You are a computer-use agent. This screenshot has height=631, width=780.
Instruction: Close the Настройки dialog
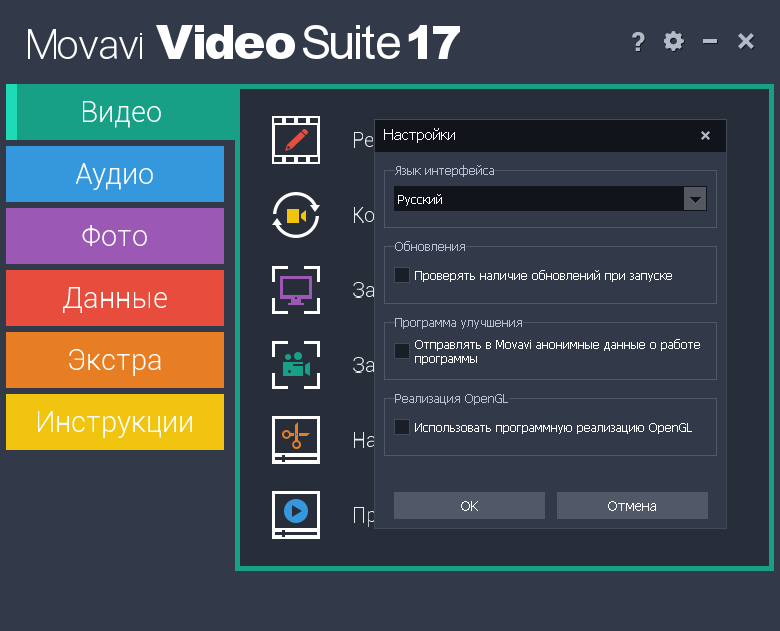705,135
